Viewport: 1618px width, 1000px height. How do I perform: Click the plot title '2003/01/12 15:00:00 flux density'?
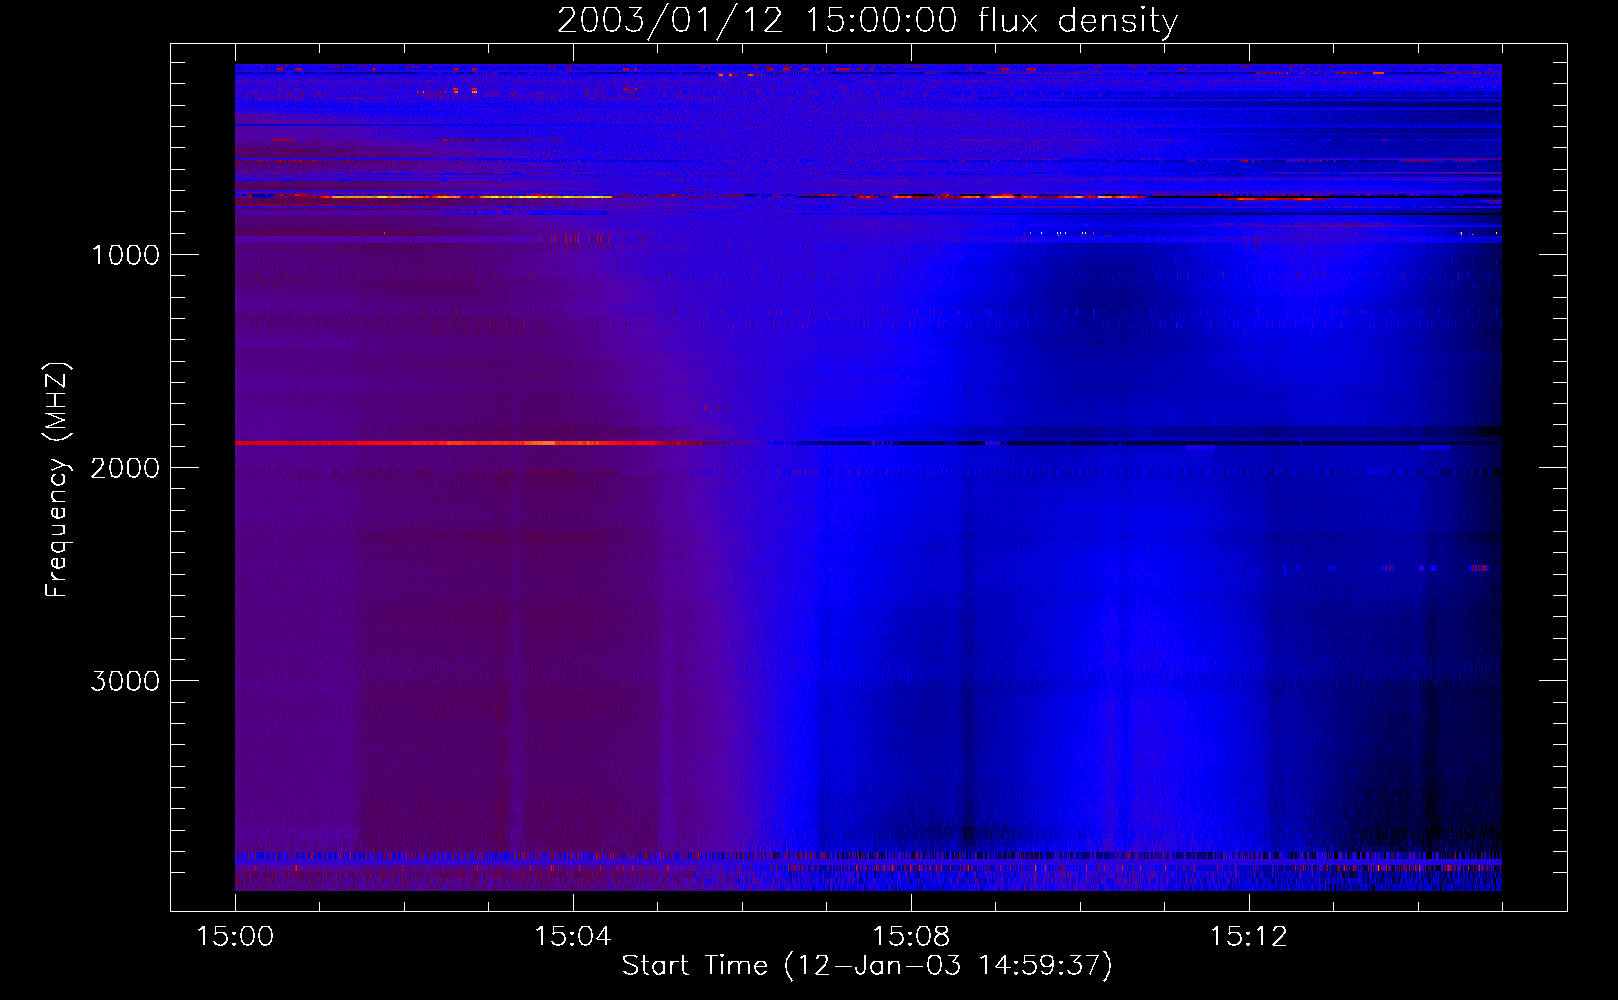(x=867, y=20)
